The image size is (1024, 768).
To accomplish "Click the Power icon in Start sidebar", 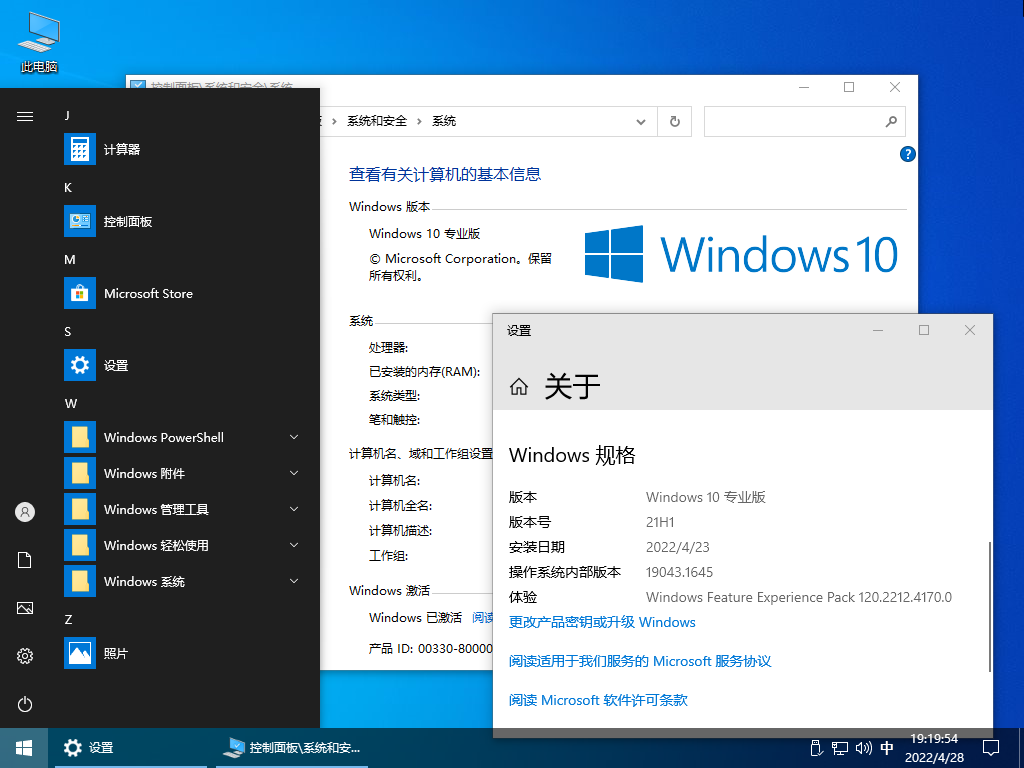I will tap(25, 704).
